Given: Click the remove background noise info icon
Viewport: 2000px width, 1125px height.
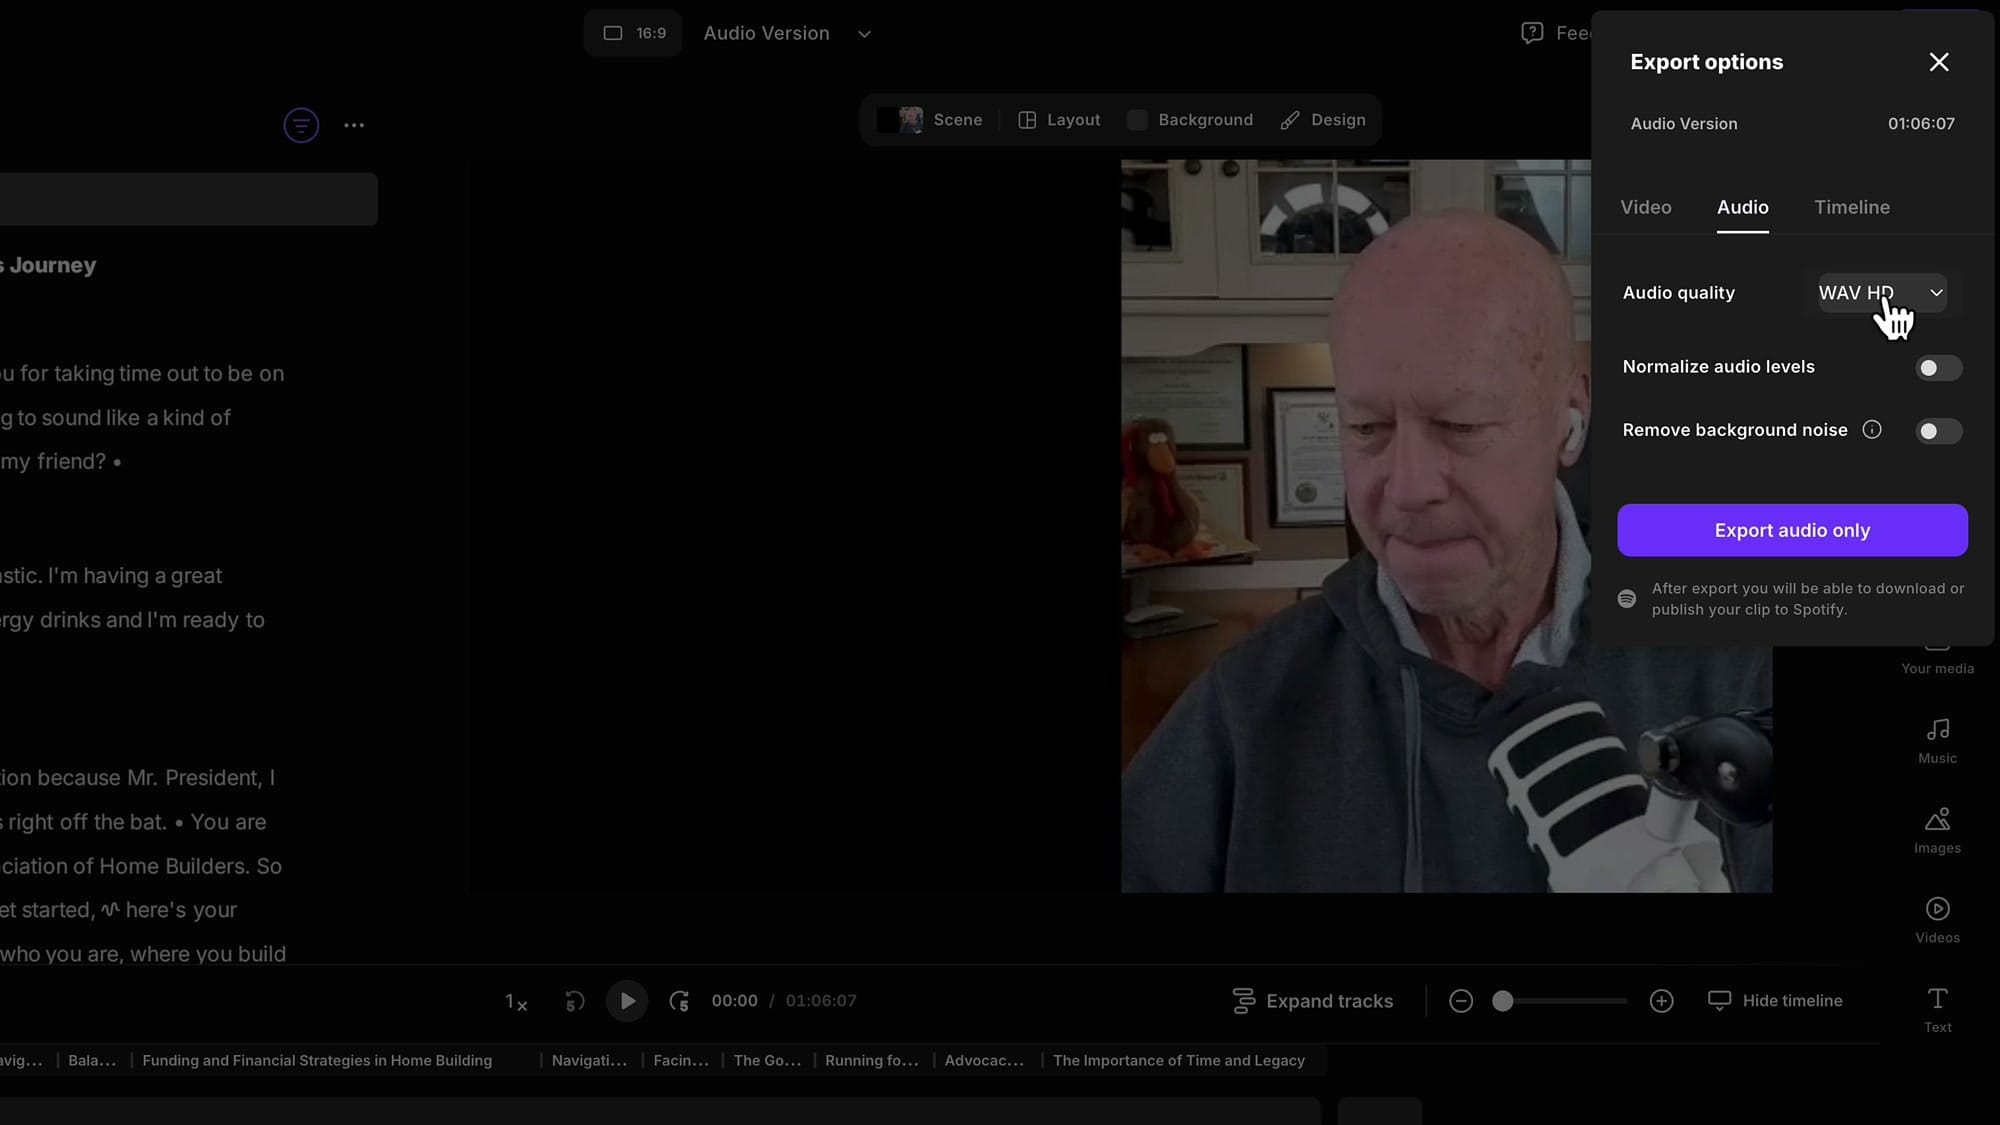Looking at the screenshot, I should tap(1872, 430).
